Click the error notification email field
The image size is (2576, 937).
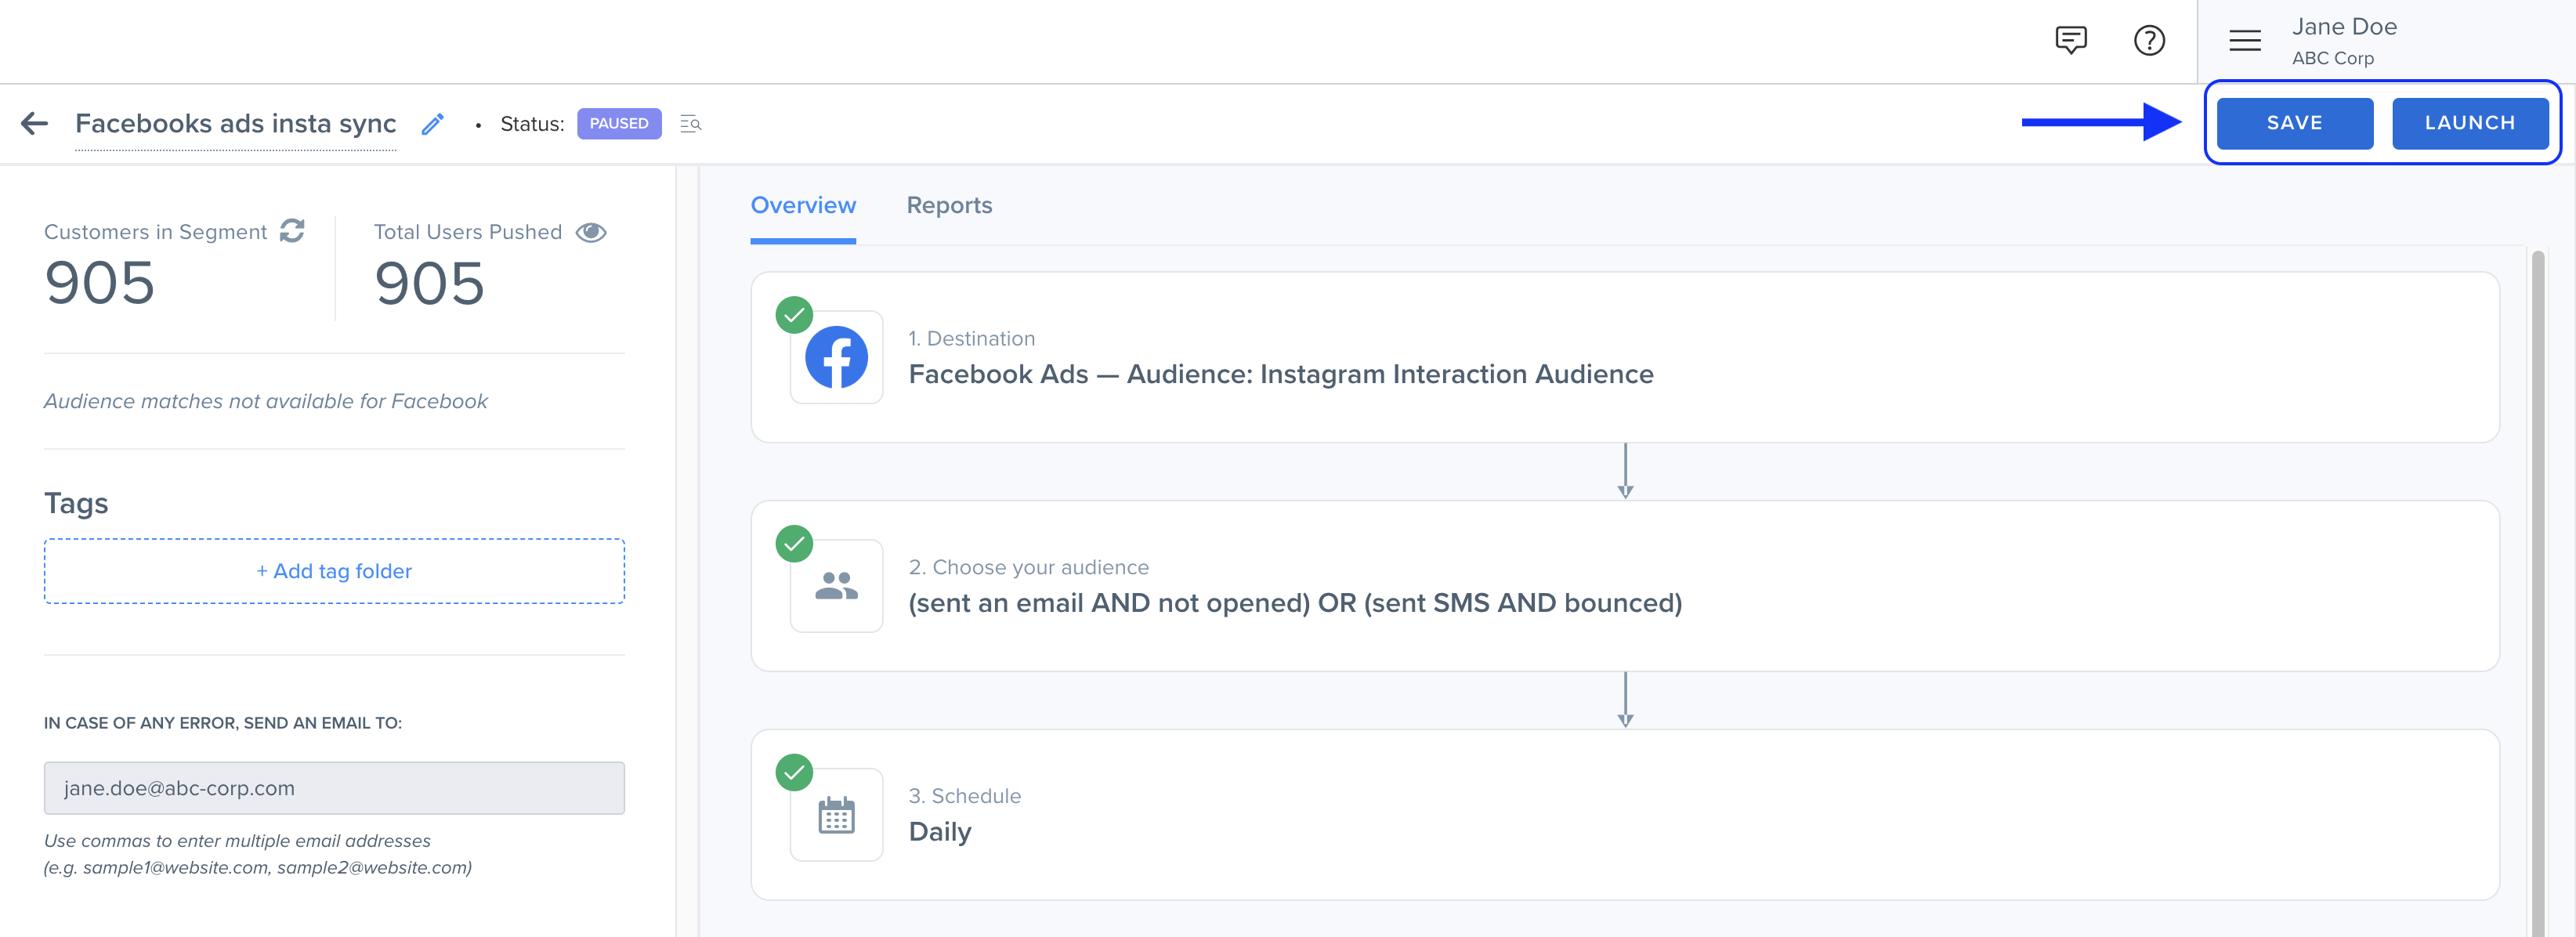(334, 788)
